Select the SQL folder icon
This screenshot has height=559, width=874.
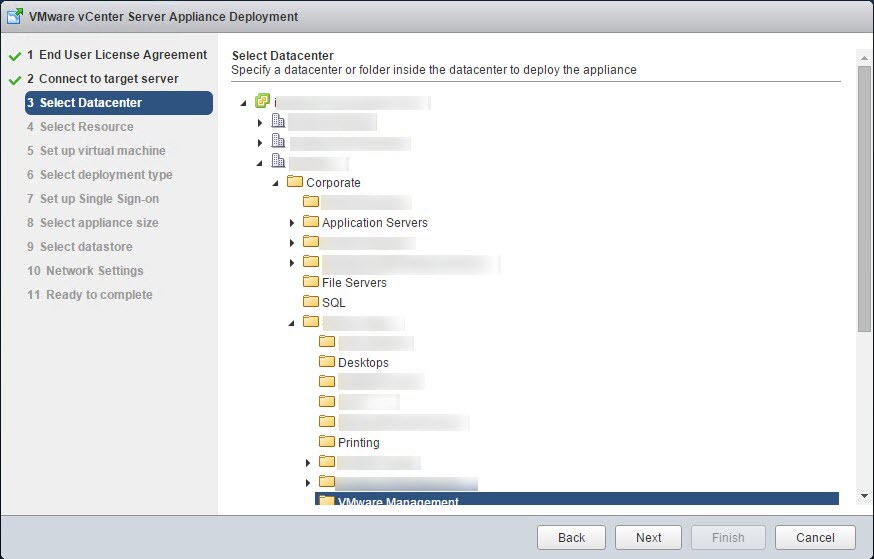pos(310,301)
